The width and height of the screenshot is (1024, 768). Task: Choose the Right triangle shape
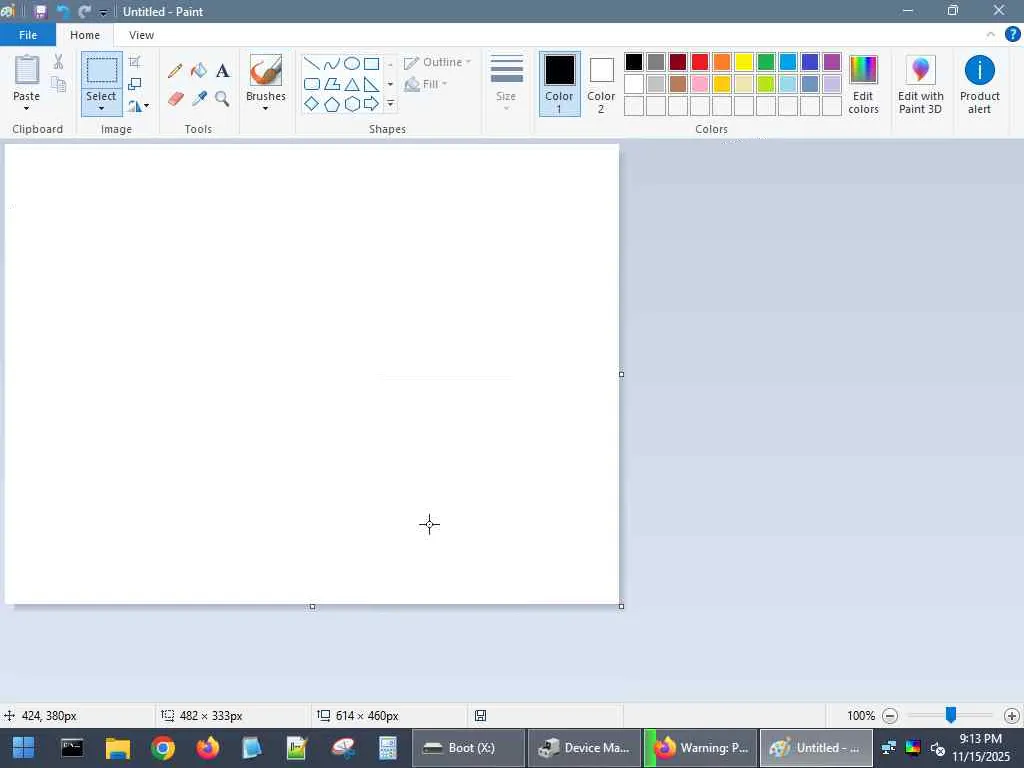[x=372, y=84]
